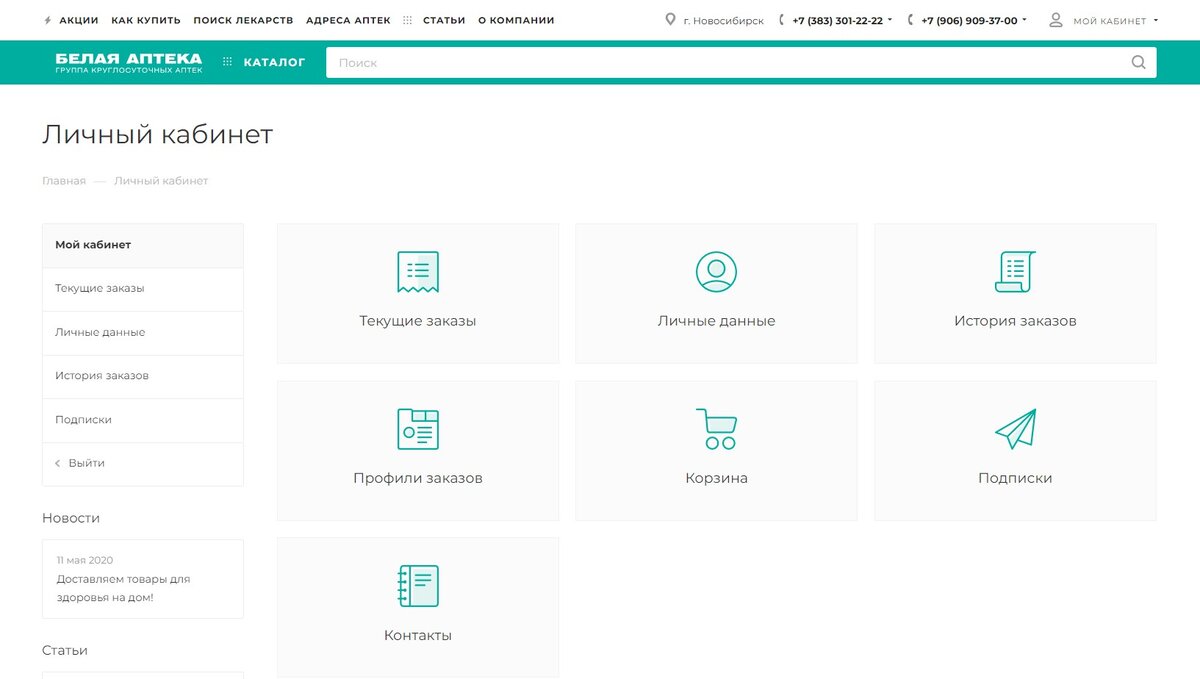Screen dimensions: 1200x679
Task: Click the Личный кабинет breadcrumb text
Action: pos(161,181)
